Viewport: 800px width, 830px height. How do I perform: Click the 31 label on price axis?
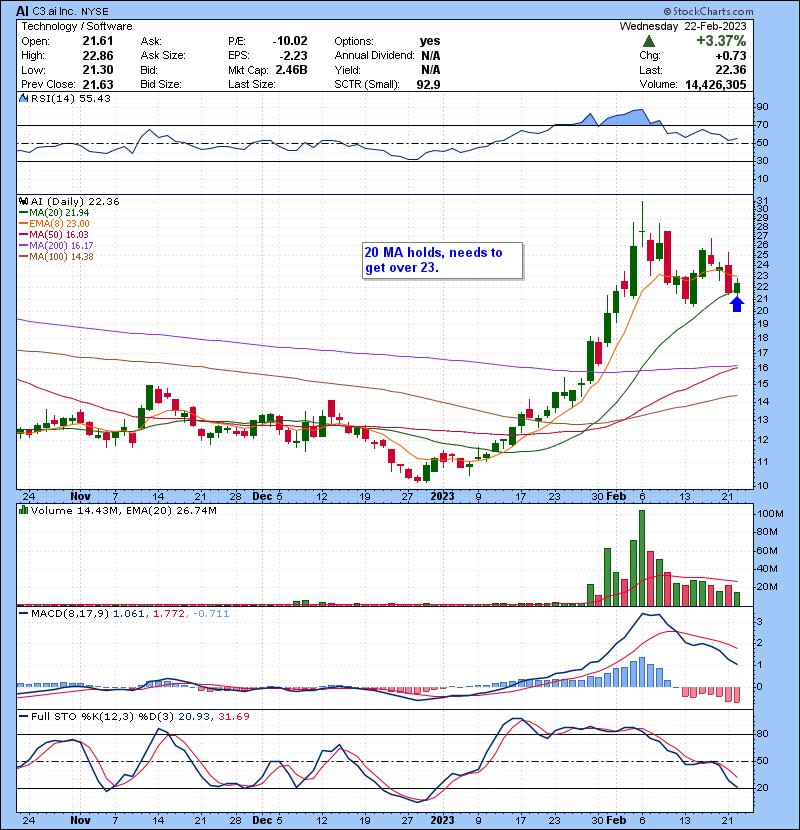(x=762, y=201)
